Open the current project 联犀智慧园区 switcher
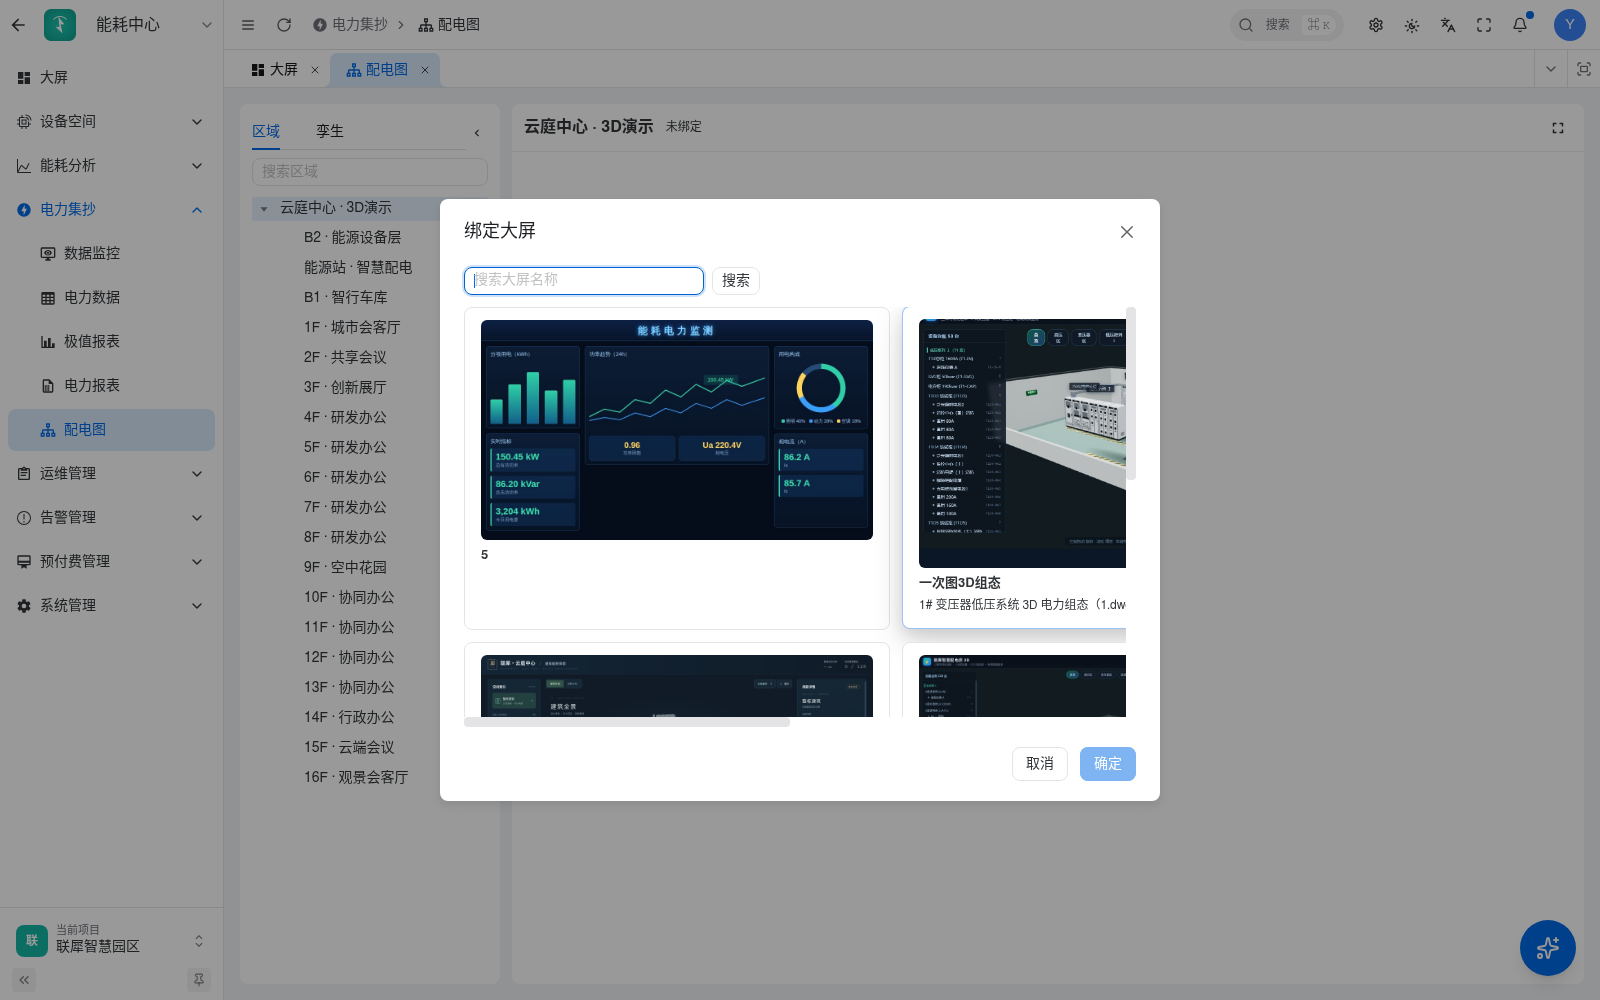The height and width of the screenshot is (1000, 1600). coord(111,940)
